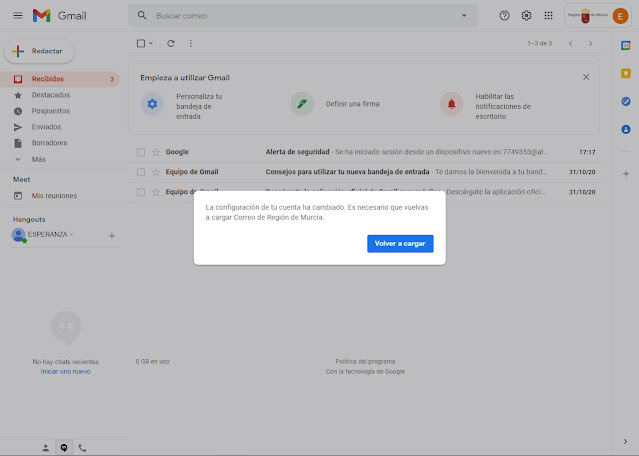This screenshot has width=639, height=456.
Task: Click Volver a cargar button
Action: [400, 243]
